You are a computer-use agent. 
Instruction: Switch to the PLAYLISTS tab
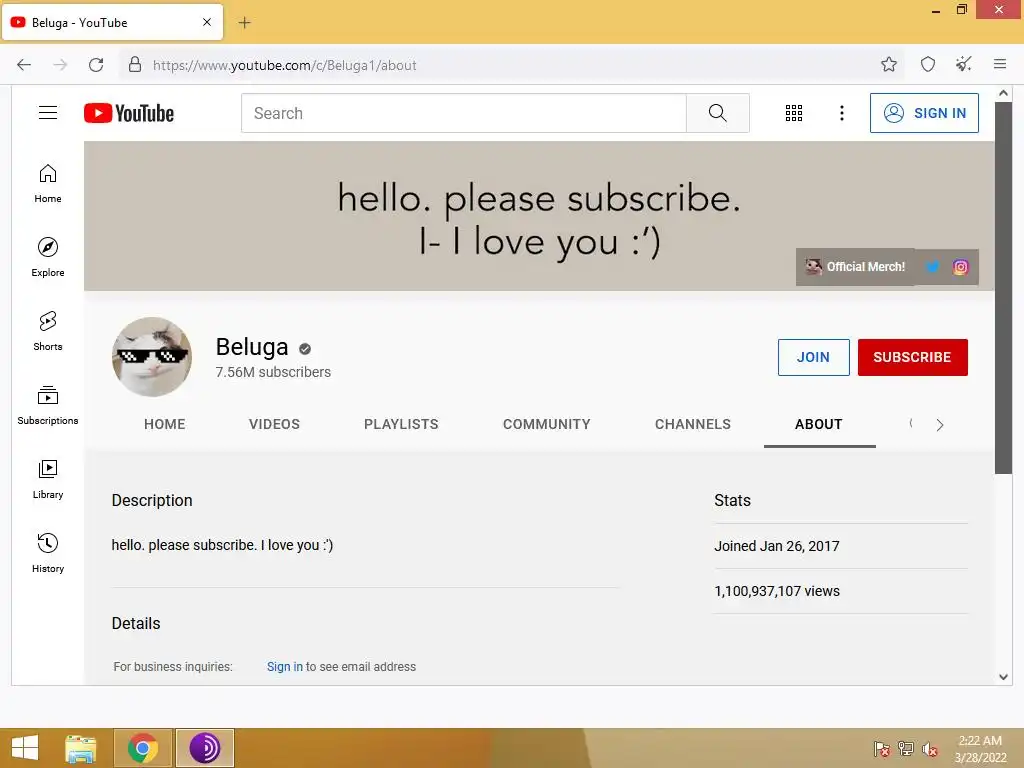[x=401, y=424]
